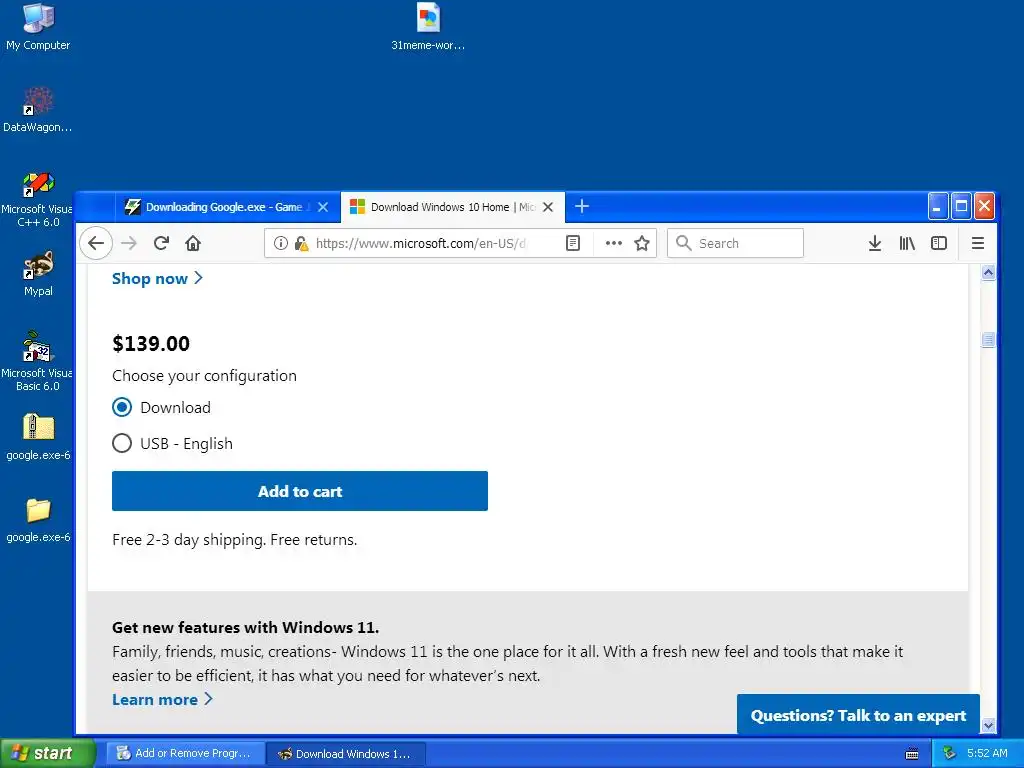Minimize the browser window

click(x=937, y=207)
